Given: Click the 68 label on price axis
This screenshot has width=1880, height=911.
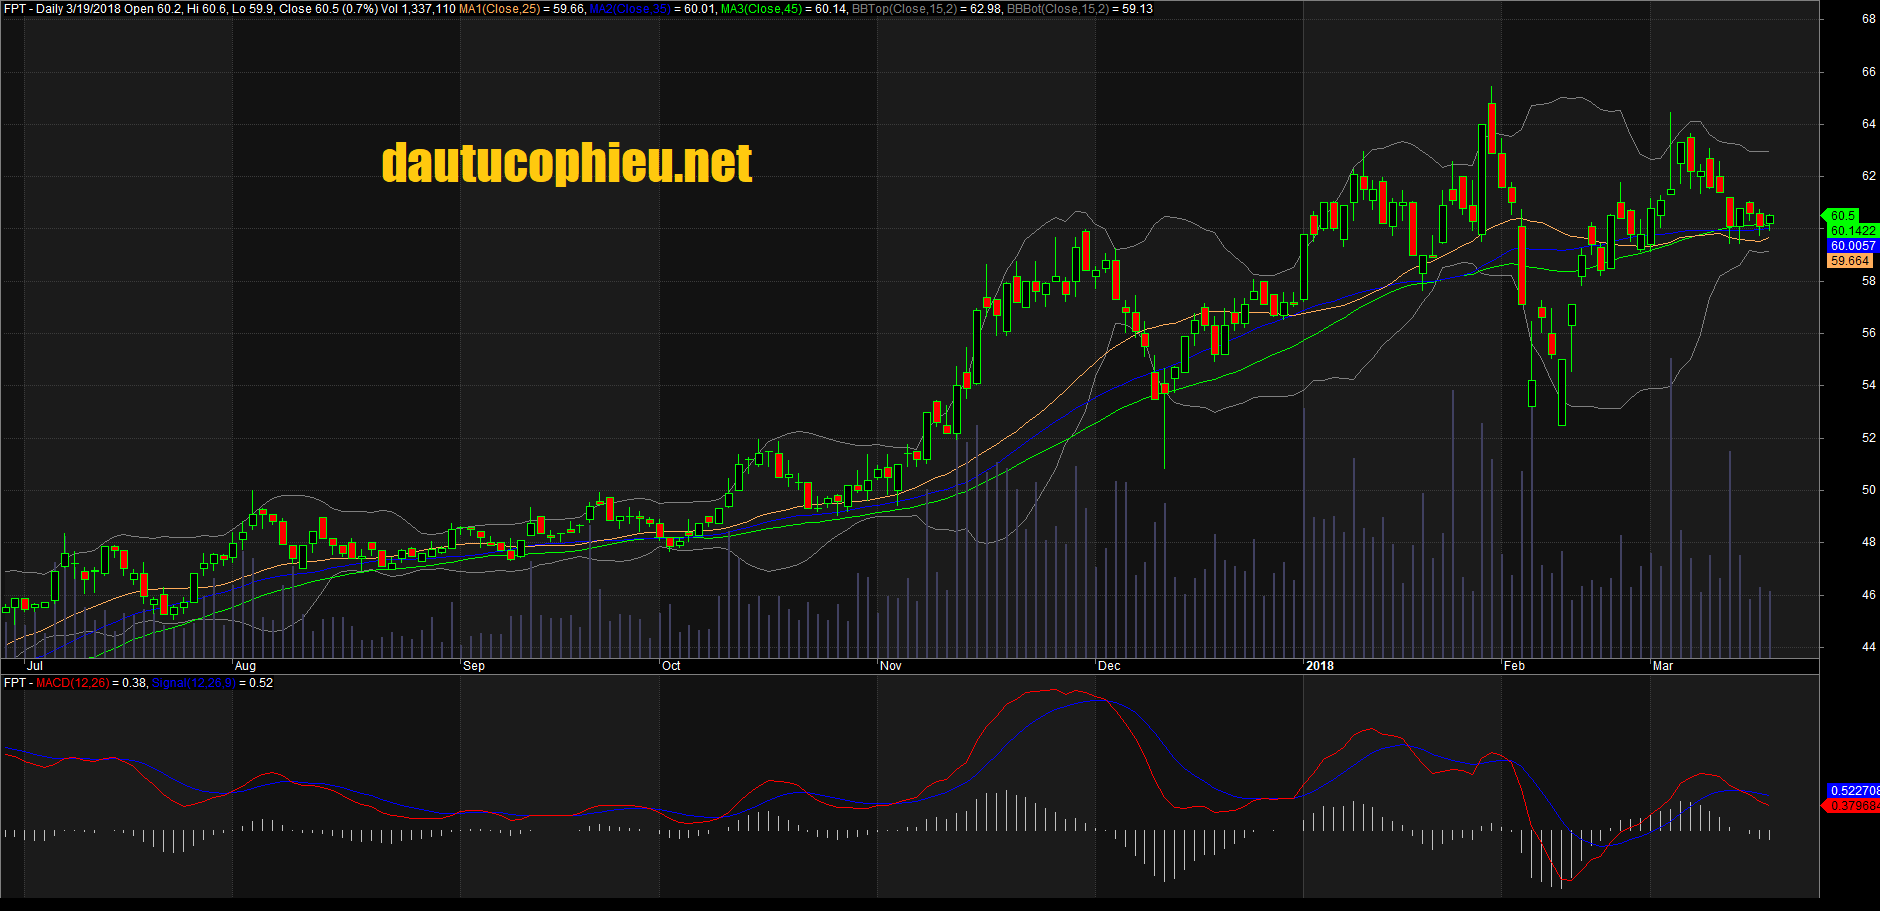Looking at the screenshot, I should point(1868,19).
